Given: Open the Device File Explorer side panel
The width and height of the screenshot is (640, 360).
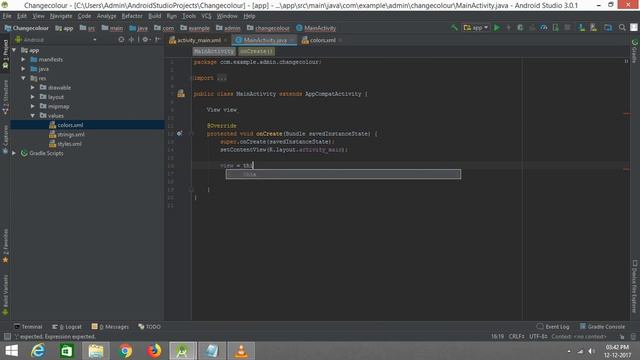Looking at the screenshot, I should click(x=635, y=287).
